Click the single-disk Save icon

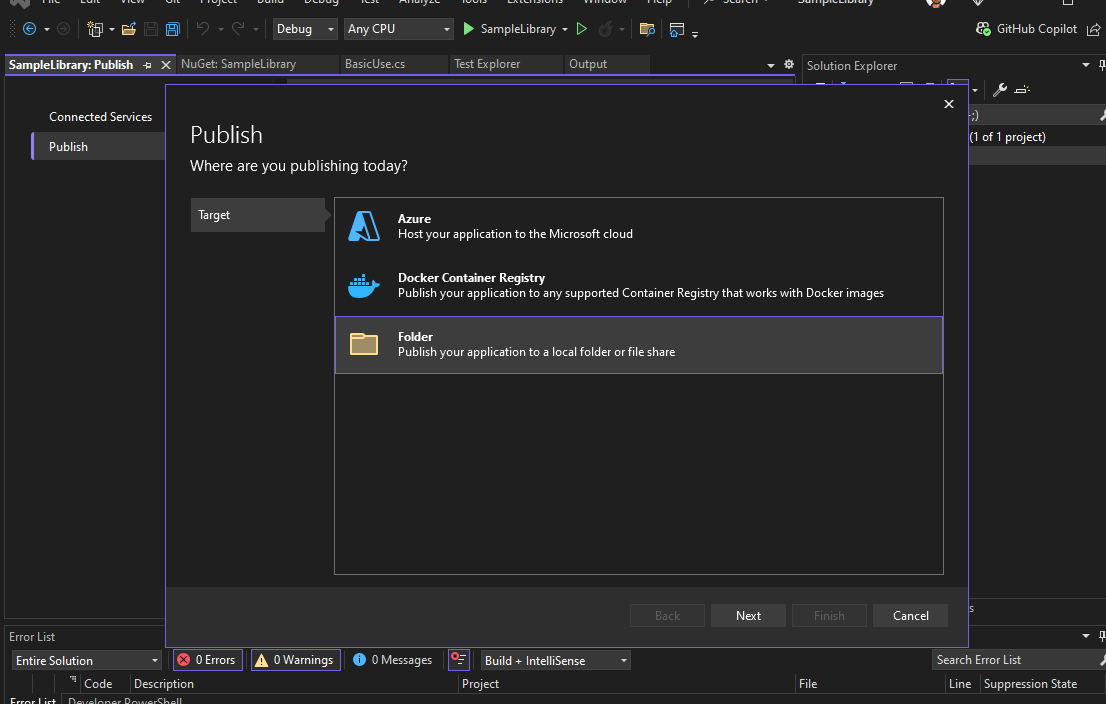150,29
